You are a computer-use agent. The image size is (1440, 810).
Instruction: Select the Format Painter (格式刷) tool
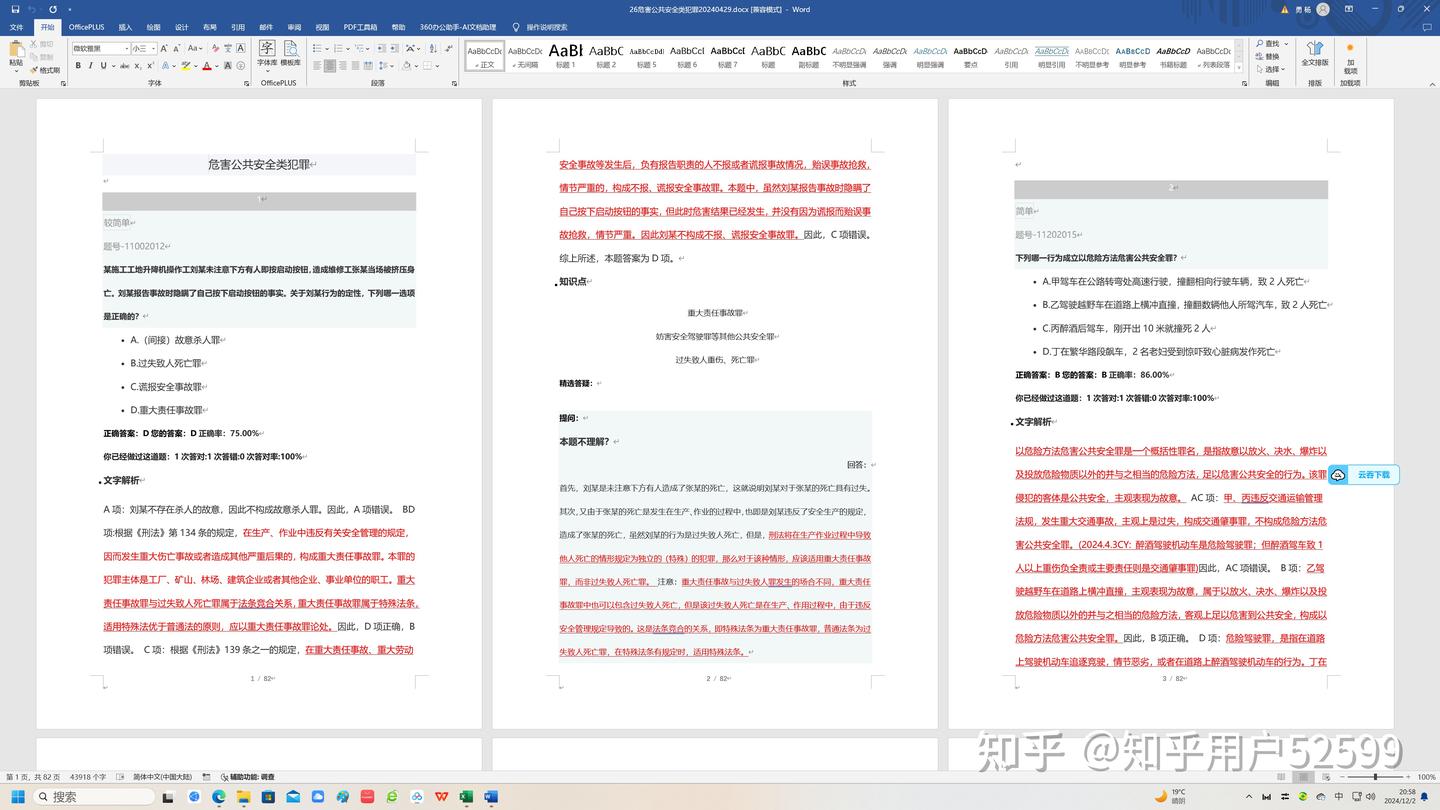click(45, 70)
